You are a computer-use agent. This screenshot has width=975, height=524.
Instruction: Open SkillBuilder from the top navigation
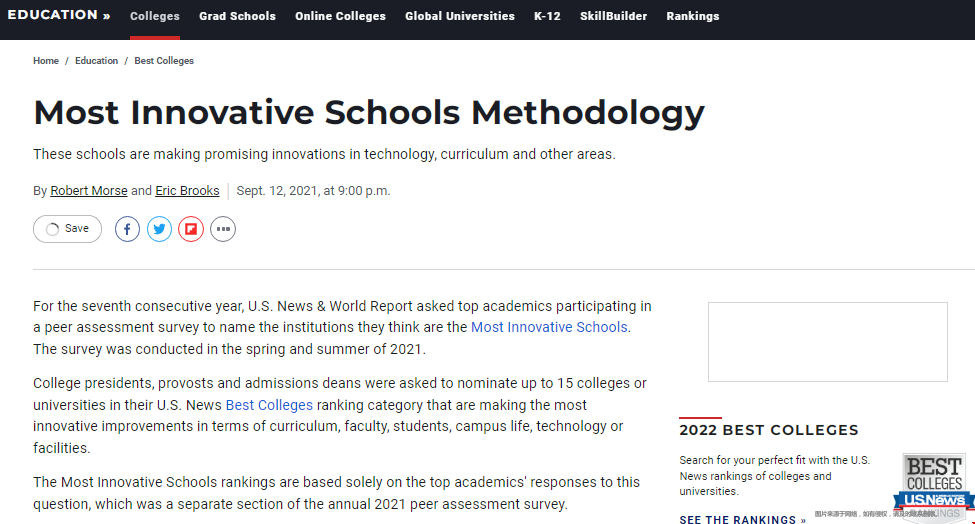pos(613,17)
